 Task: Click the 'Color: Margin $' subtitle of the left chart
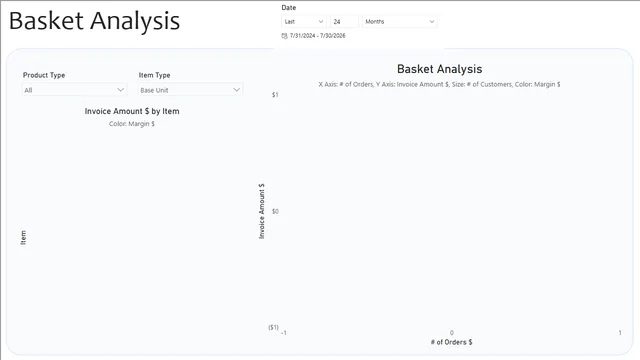[x=132, y=124]
